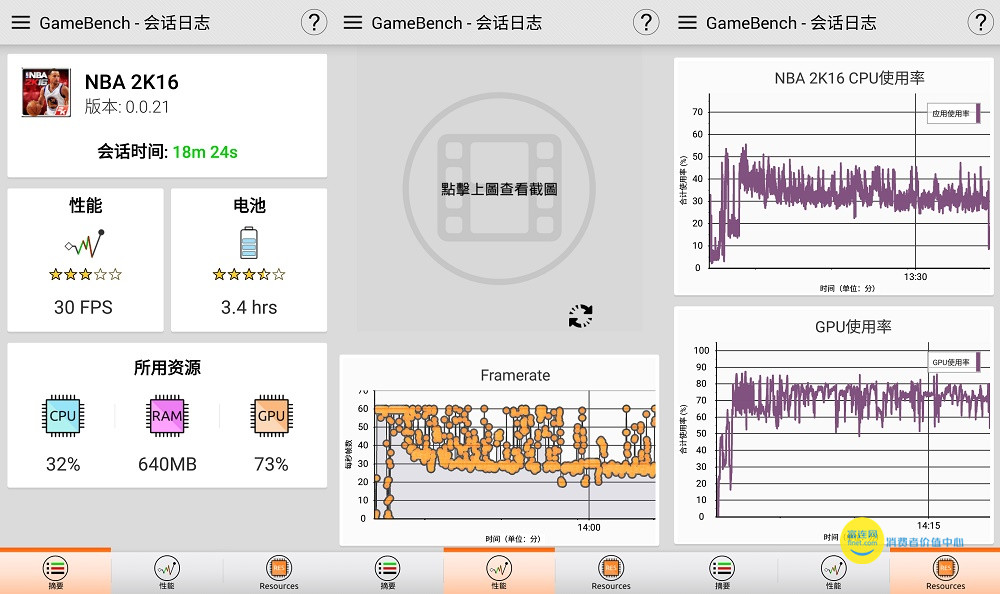The height and width of the screenshot is (594, 1000).
Task: Click help question mark in right panel
Action: (x=980, y=22)
